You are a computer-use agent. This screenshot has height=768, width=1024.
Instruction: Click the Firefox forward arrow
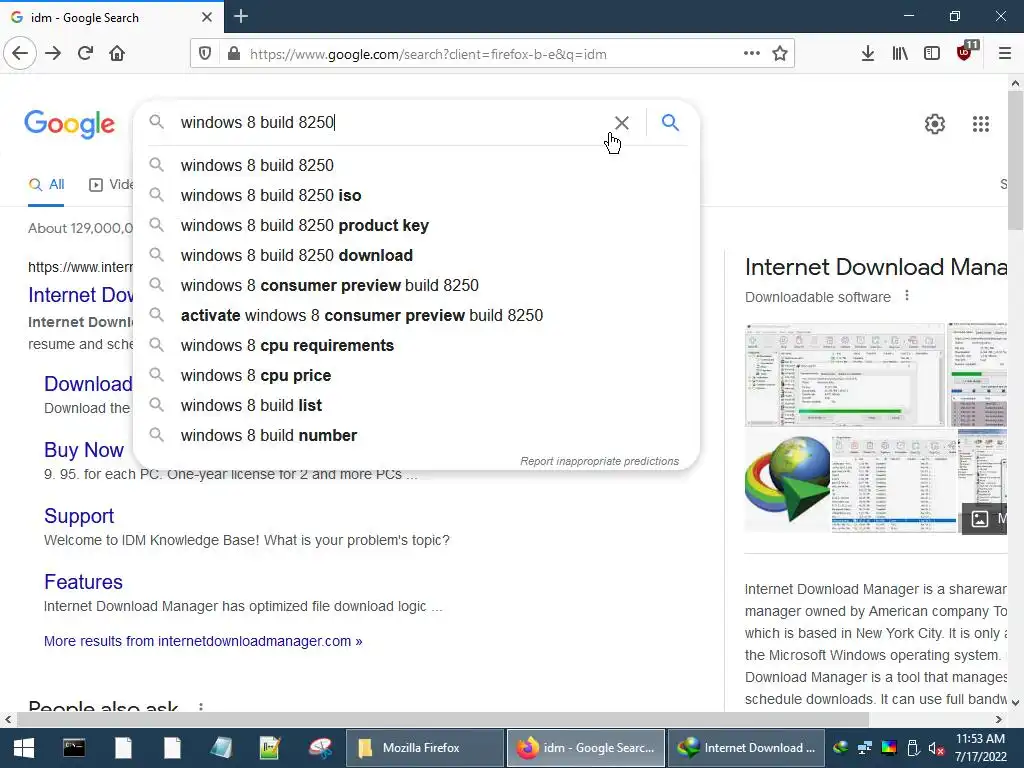[53, 54]
